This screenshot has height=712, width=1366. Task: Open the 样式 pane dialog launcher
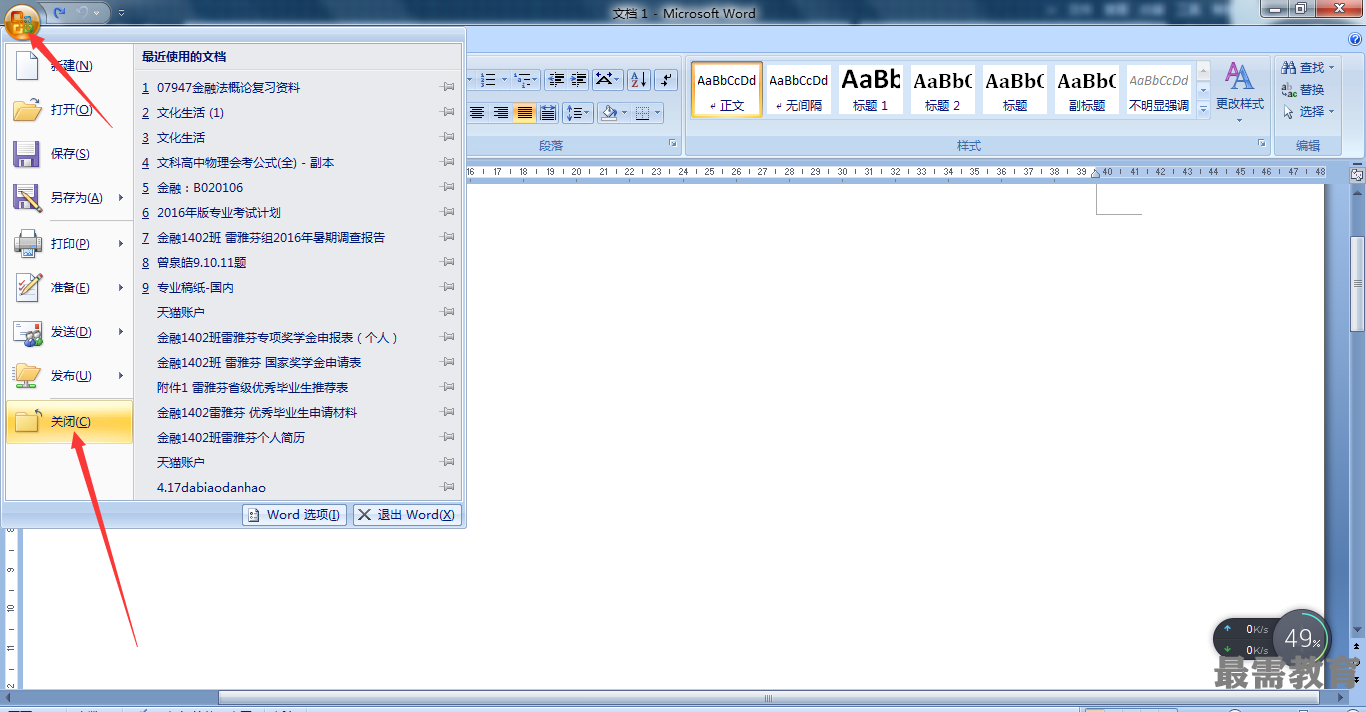pyautogui.click(x=1262, y=145)
